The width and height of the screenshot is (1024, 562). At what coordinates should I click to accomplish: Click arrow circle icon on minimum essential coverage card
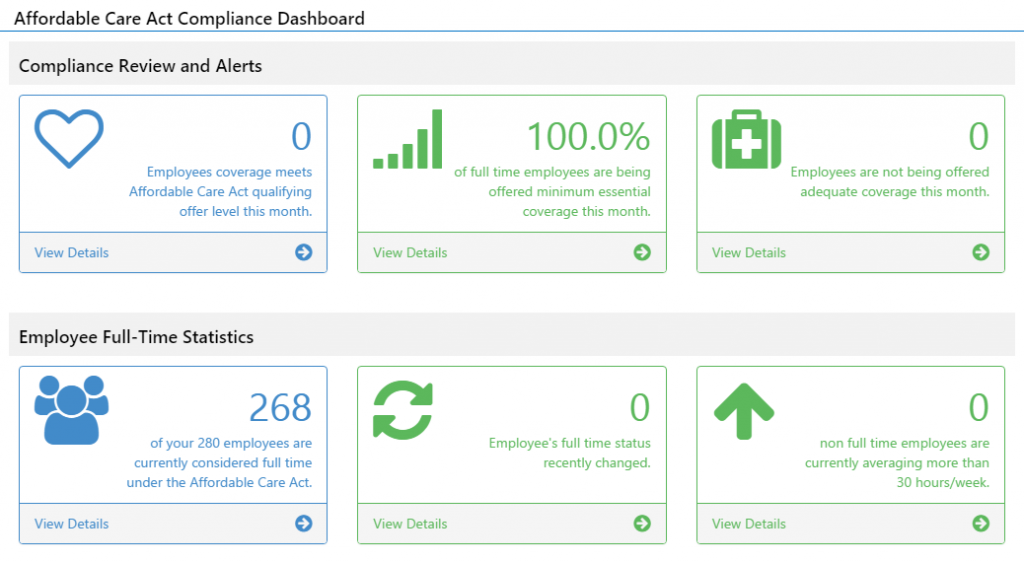(642, 252)
